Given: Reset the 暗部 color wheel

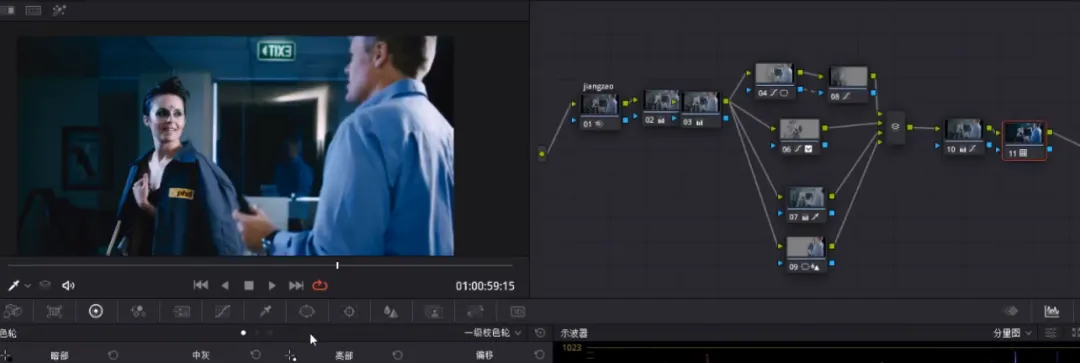Looking at the screenshot, I should click(114, 355).
